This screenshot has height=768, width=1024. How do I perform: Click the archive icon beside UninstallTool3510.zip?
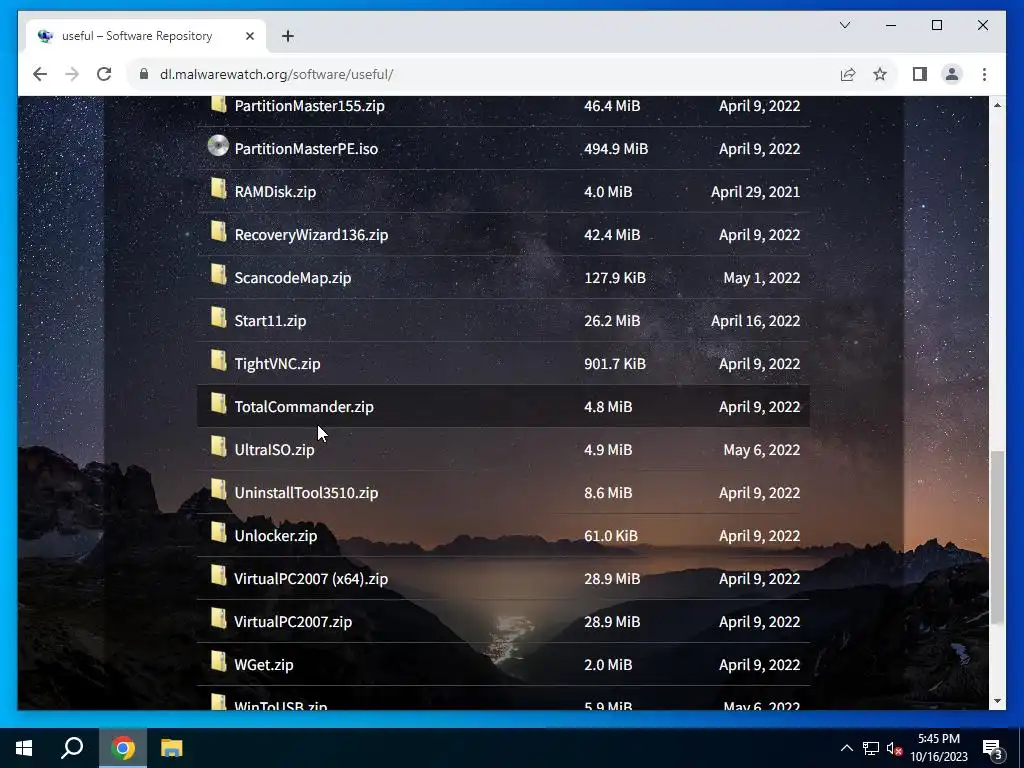pos(219,490)
